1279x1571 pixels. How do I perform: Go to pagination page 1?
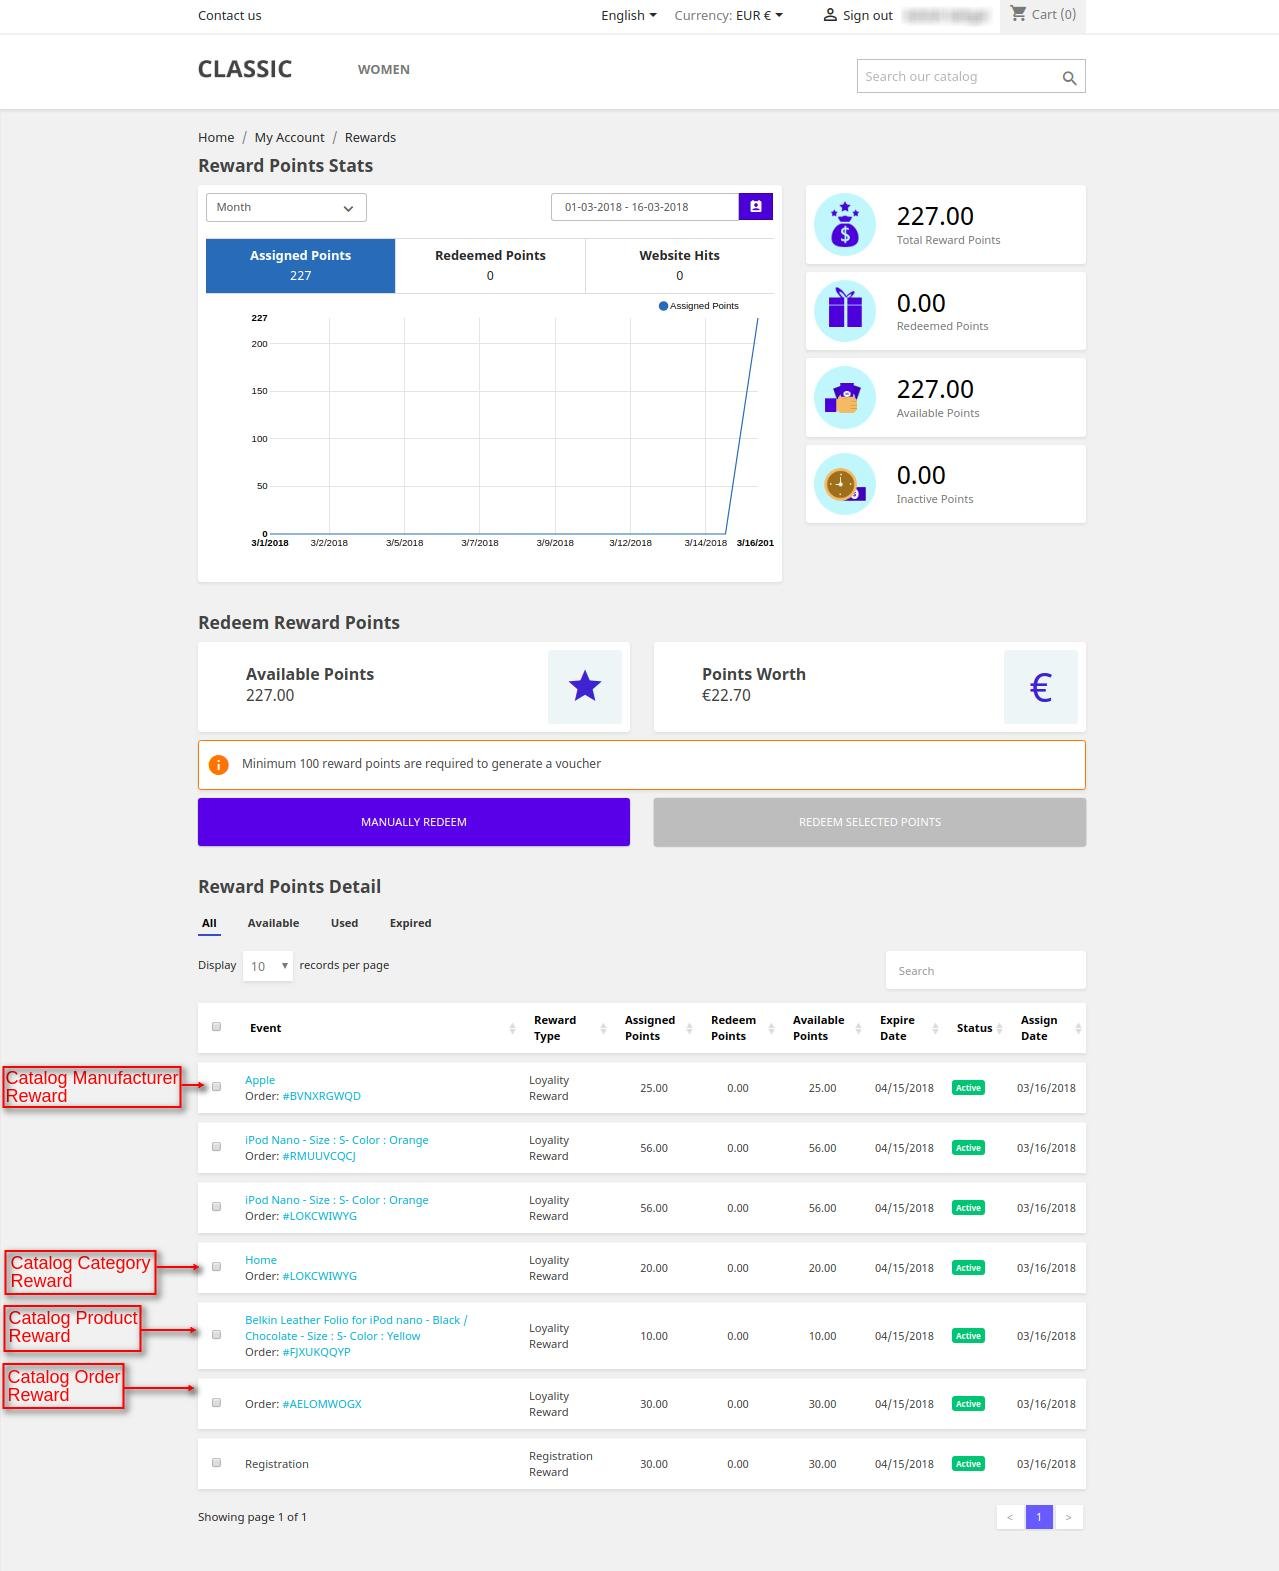1039,1517
